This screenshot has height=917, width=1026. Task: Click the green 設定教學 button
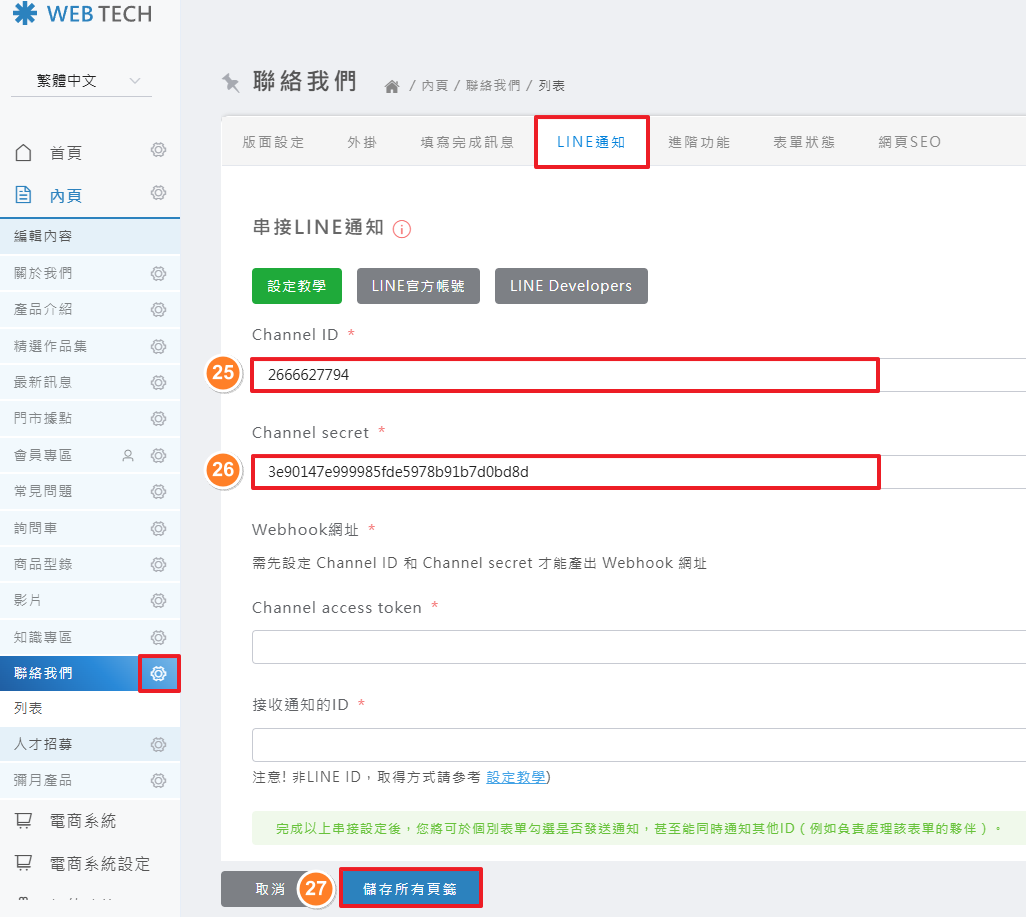[297, 286]
